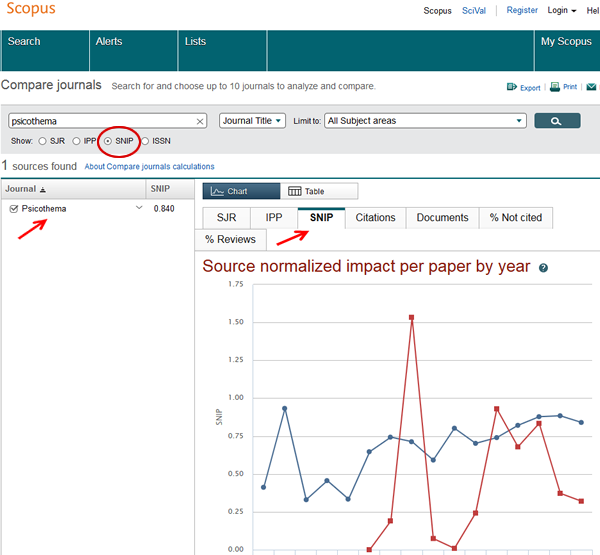This screenshot has height=555, width=600.
Task: Open About Compare journals calculations link
Action: point(149,166)
